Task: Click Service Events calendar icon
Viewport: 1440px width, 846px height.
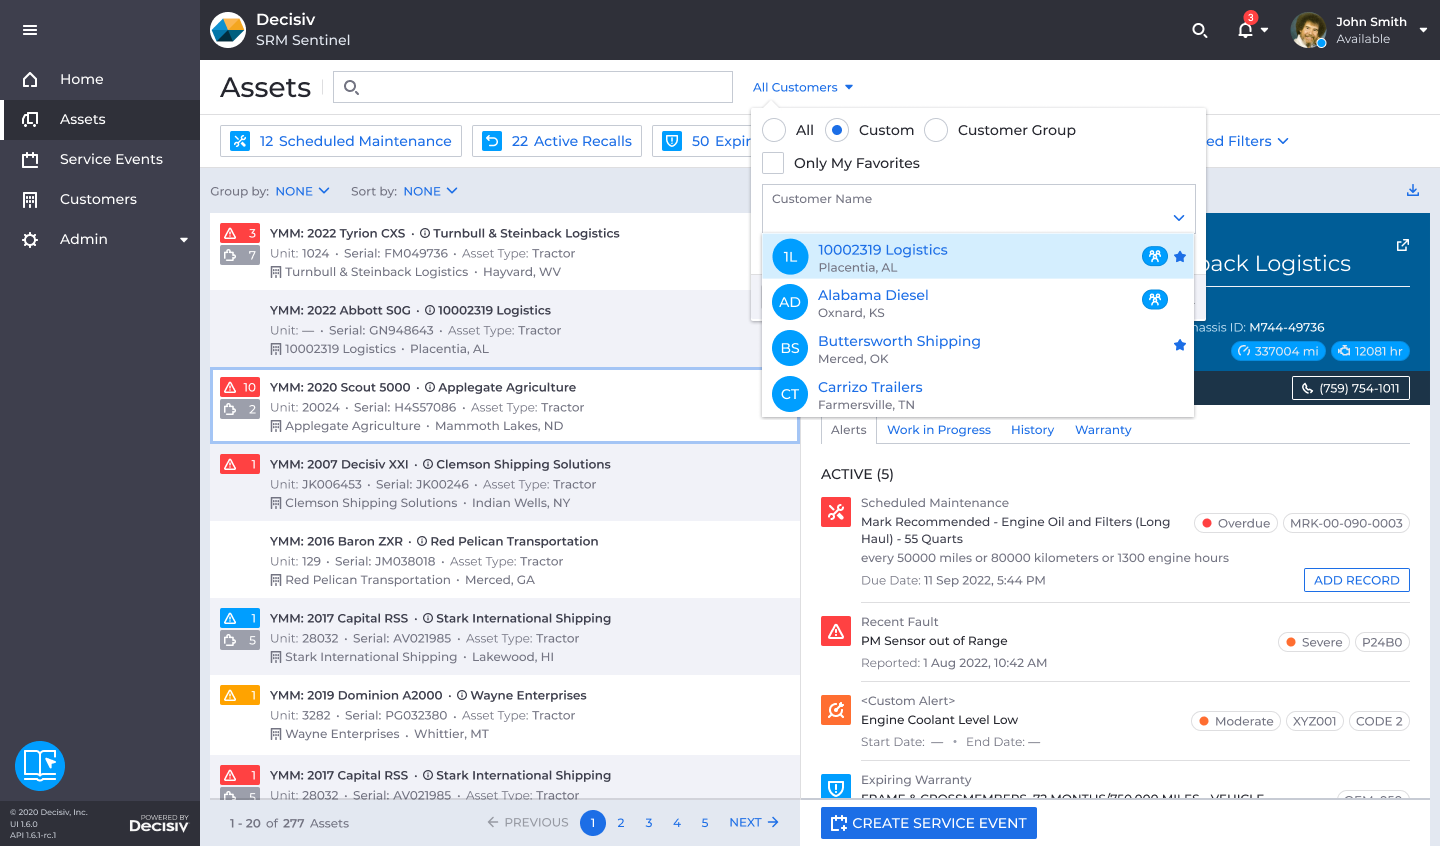Action: pos(30,159)
